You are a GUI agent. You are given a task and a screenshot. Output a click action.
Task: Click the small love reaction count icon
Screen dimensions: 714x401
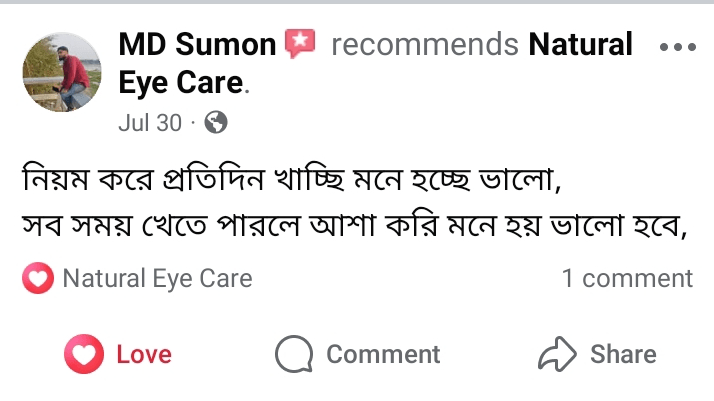[x=38, y=278]
